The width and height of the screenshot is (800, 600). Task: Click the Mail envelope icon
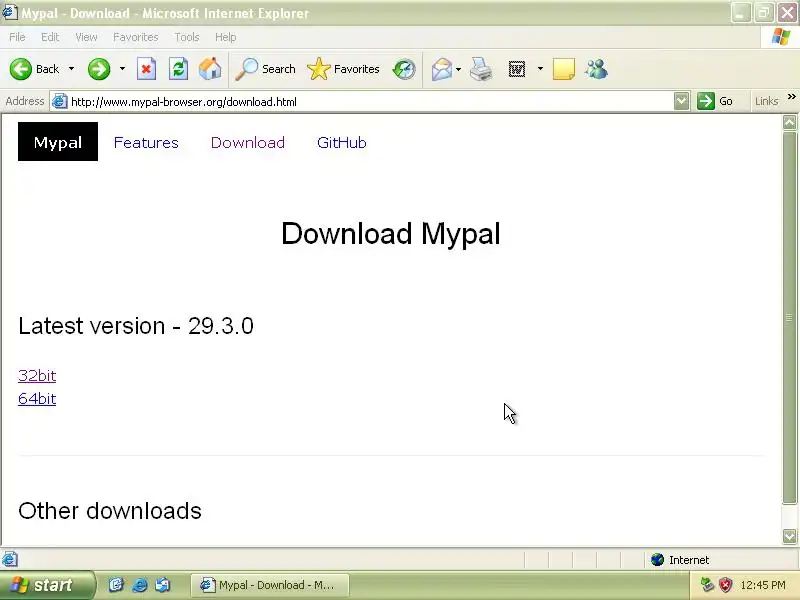pos(442,69)
